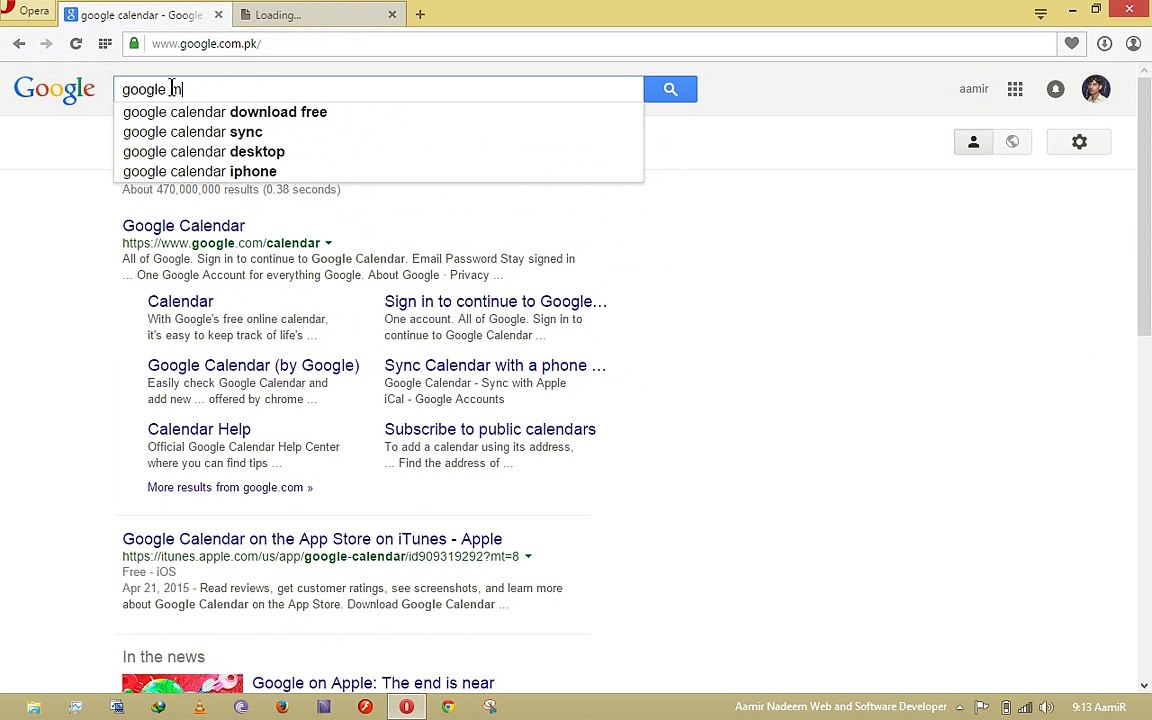This screenshot has height=720, width=1152.
Task: Open Sync Calendar with a phone link
Action: pos(495,365)
